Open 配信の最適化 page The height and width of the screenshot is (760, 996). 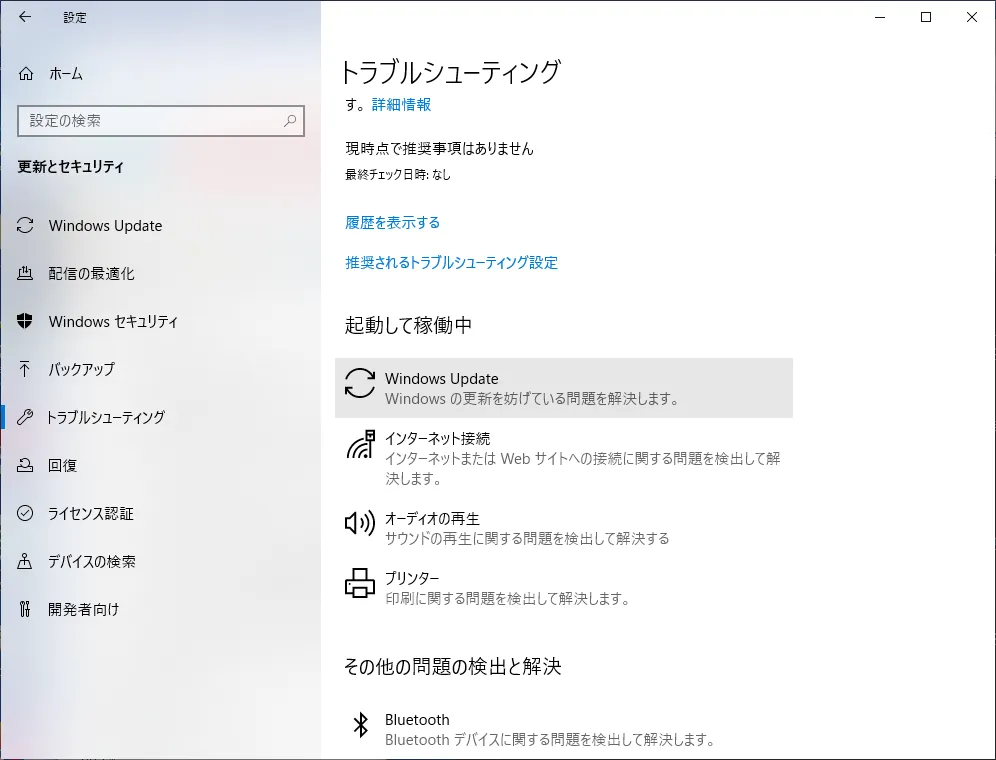click(91, 273)
